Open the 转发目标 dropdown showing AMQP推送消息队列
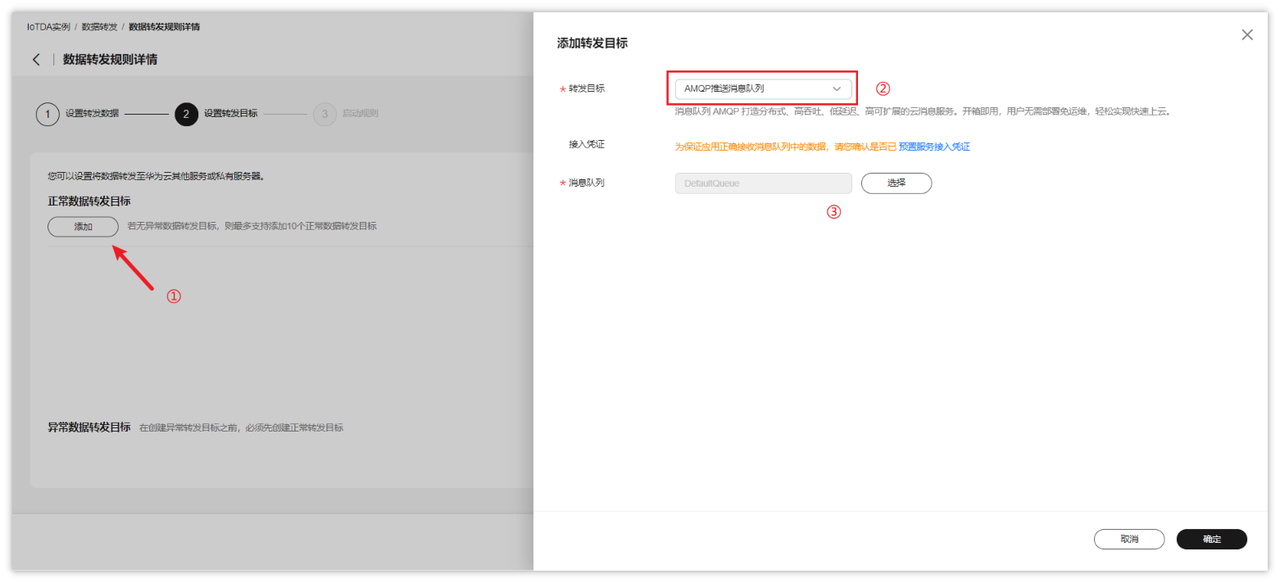The height and width of the screenshot is (583, 1280). (x=763, y=88)
